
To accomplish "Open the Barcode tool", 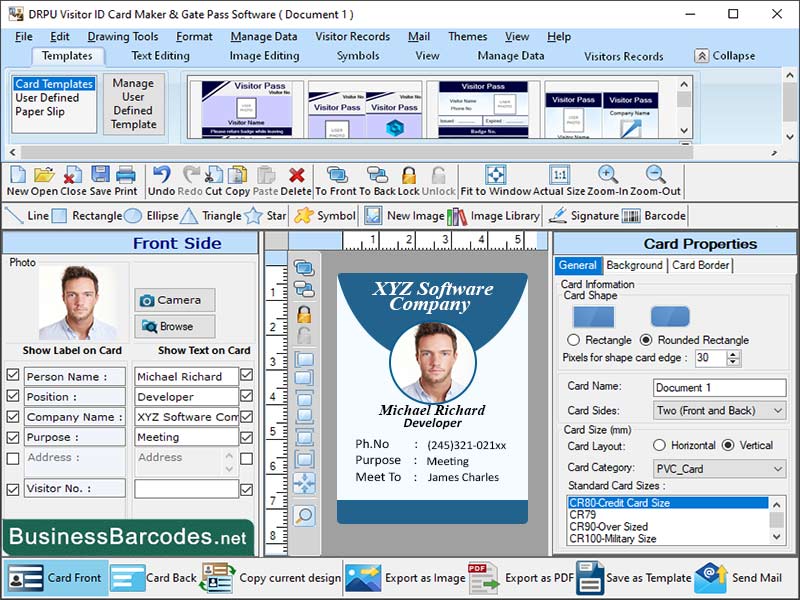I will (x=667, y=215).
